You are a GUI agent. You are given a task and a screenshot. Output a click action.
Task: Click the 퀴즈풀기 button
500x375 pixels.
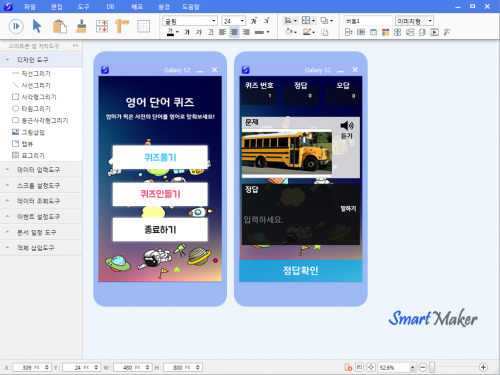[x=160, y=157]
